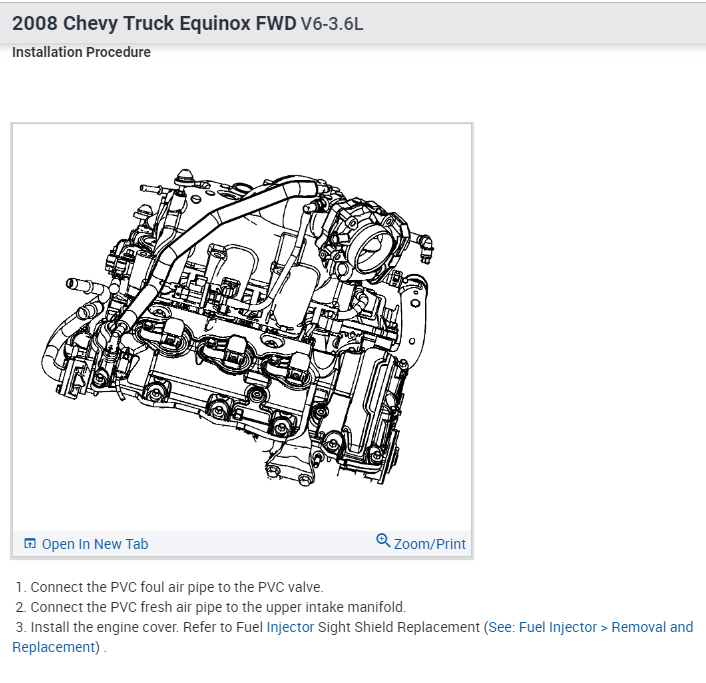Select the '2008 Chevy Truck Equinox FWD' title

[x=154, y=23]
